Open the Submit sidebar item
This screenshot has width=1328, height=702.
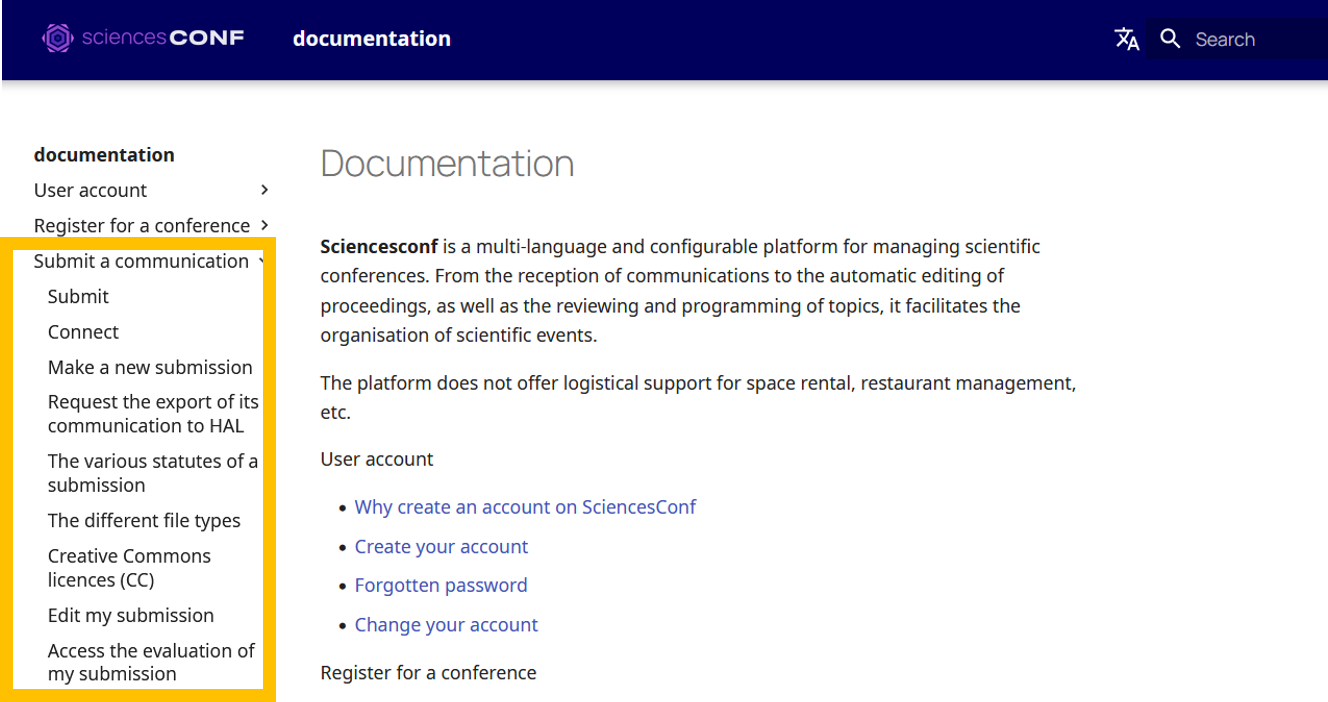pyautogui.click(x=78, y=296)
